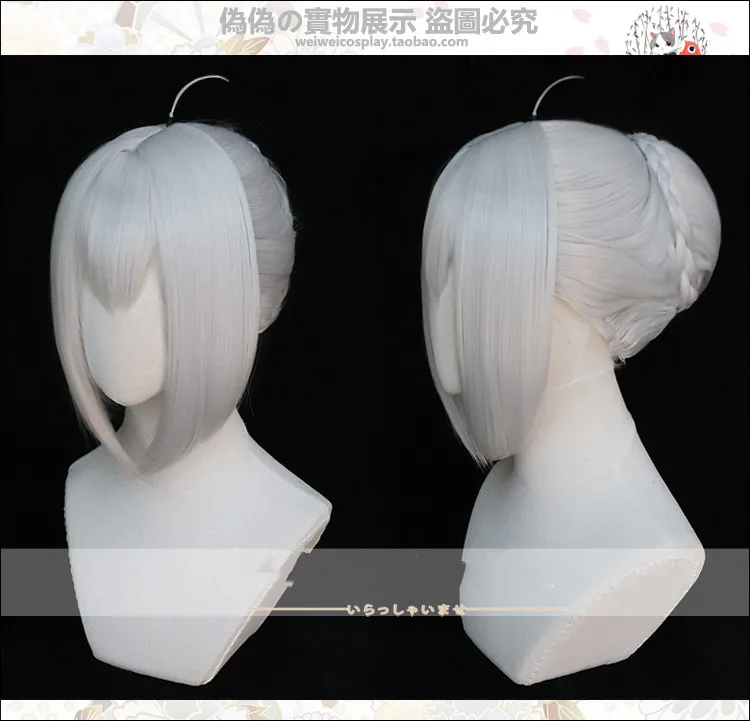Click the weiweicosplay.taobao.com URL text
750x721 pixels.
pyautogui.click(x=382, y=42)
